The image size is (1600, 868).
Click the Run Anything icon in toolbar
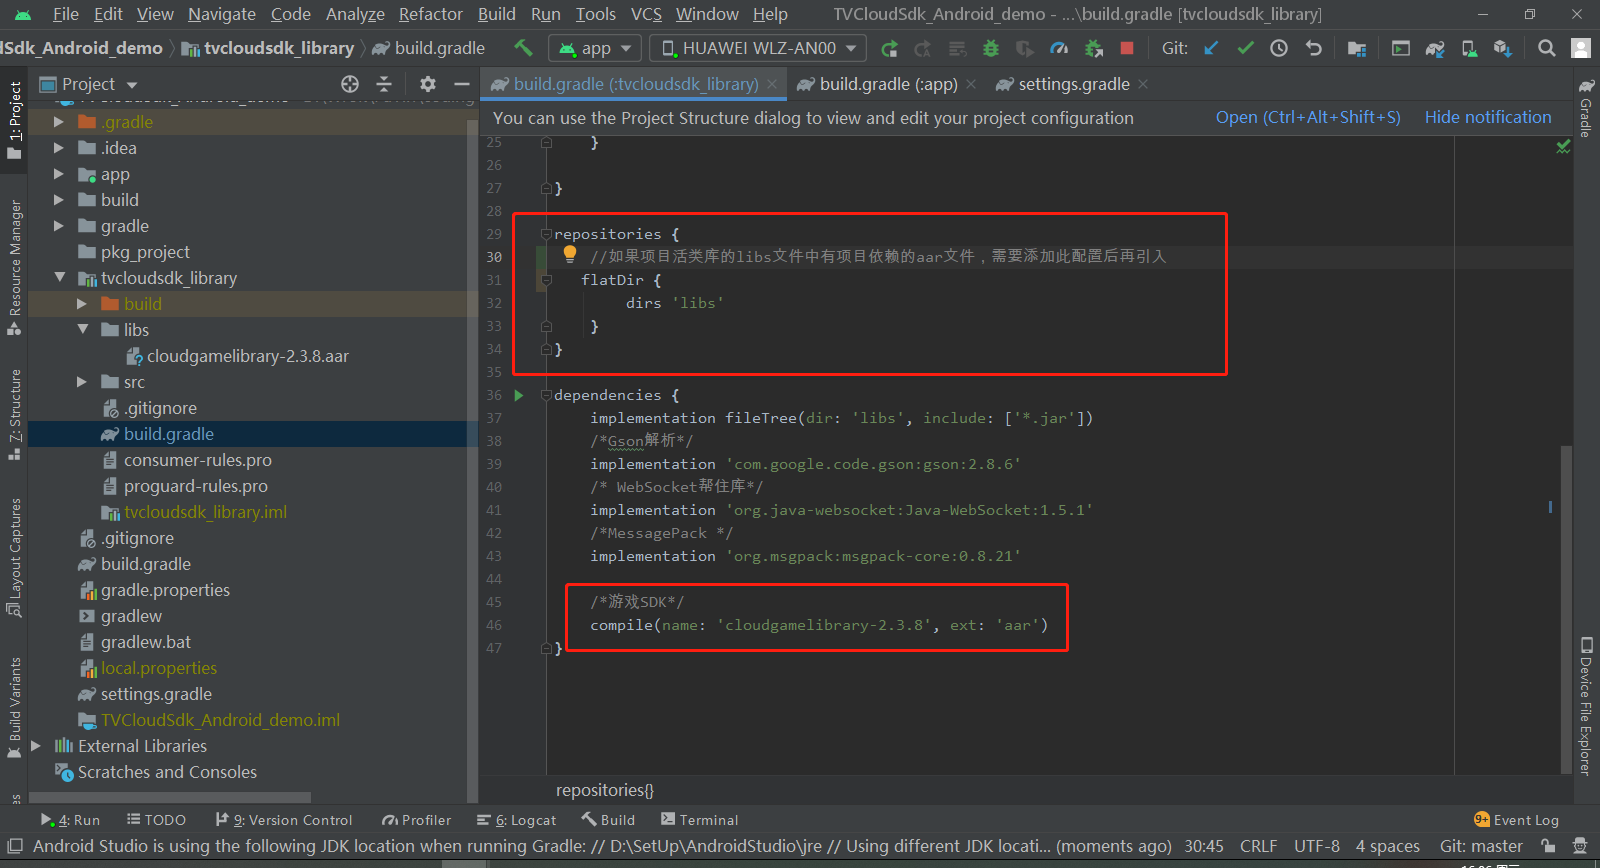pyautogui.click(x=1401, y=48)
